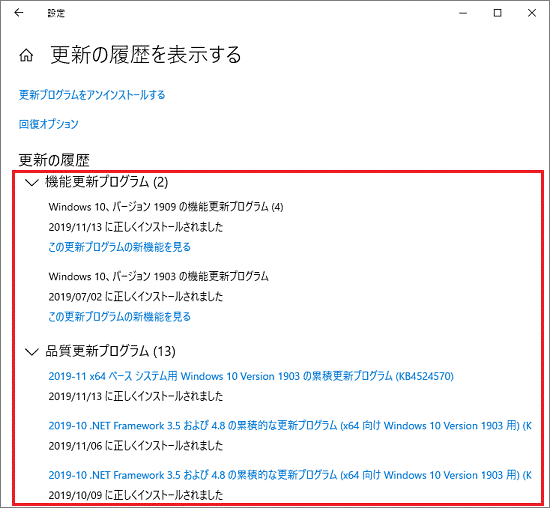Image resolution: width=550 pixels, height=508 pixels.
Task: Go back with the arrow icon
Action: pyautogui.click(x=19, y=13)
